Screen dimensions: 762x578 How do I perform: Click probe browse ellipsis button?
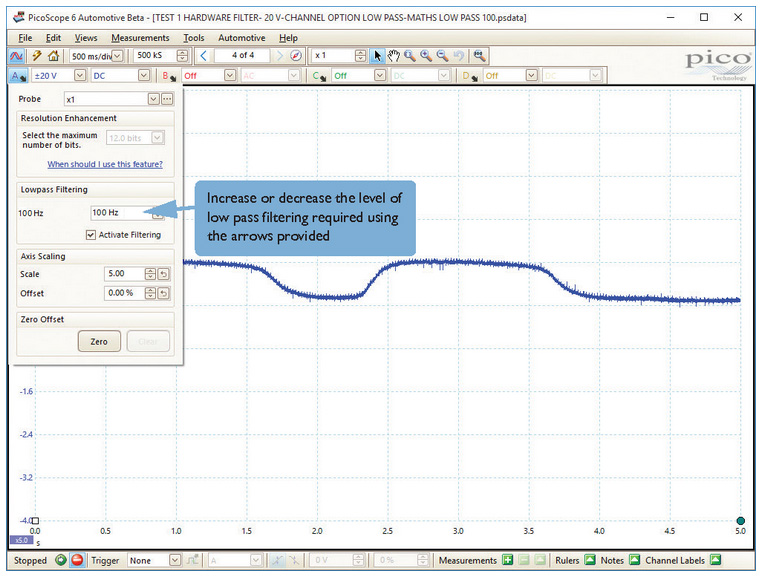pos(167,99)
